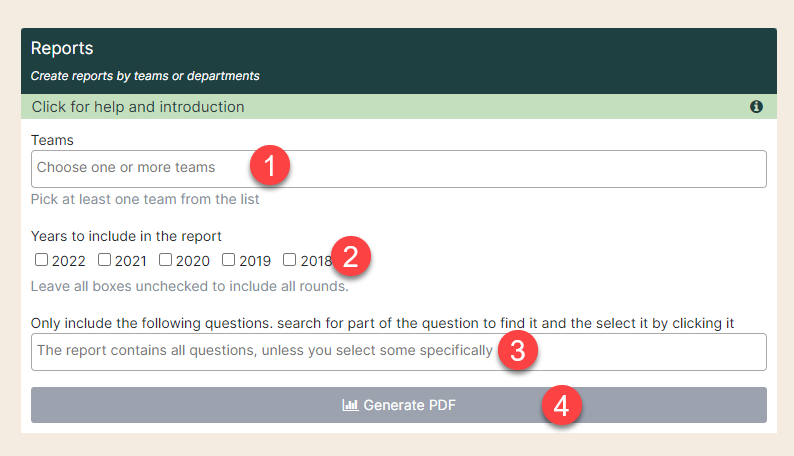The image size is (794, 456).
Task: Generate the PDF report
Action: point(399,405)
